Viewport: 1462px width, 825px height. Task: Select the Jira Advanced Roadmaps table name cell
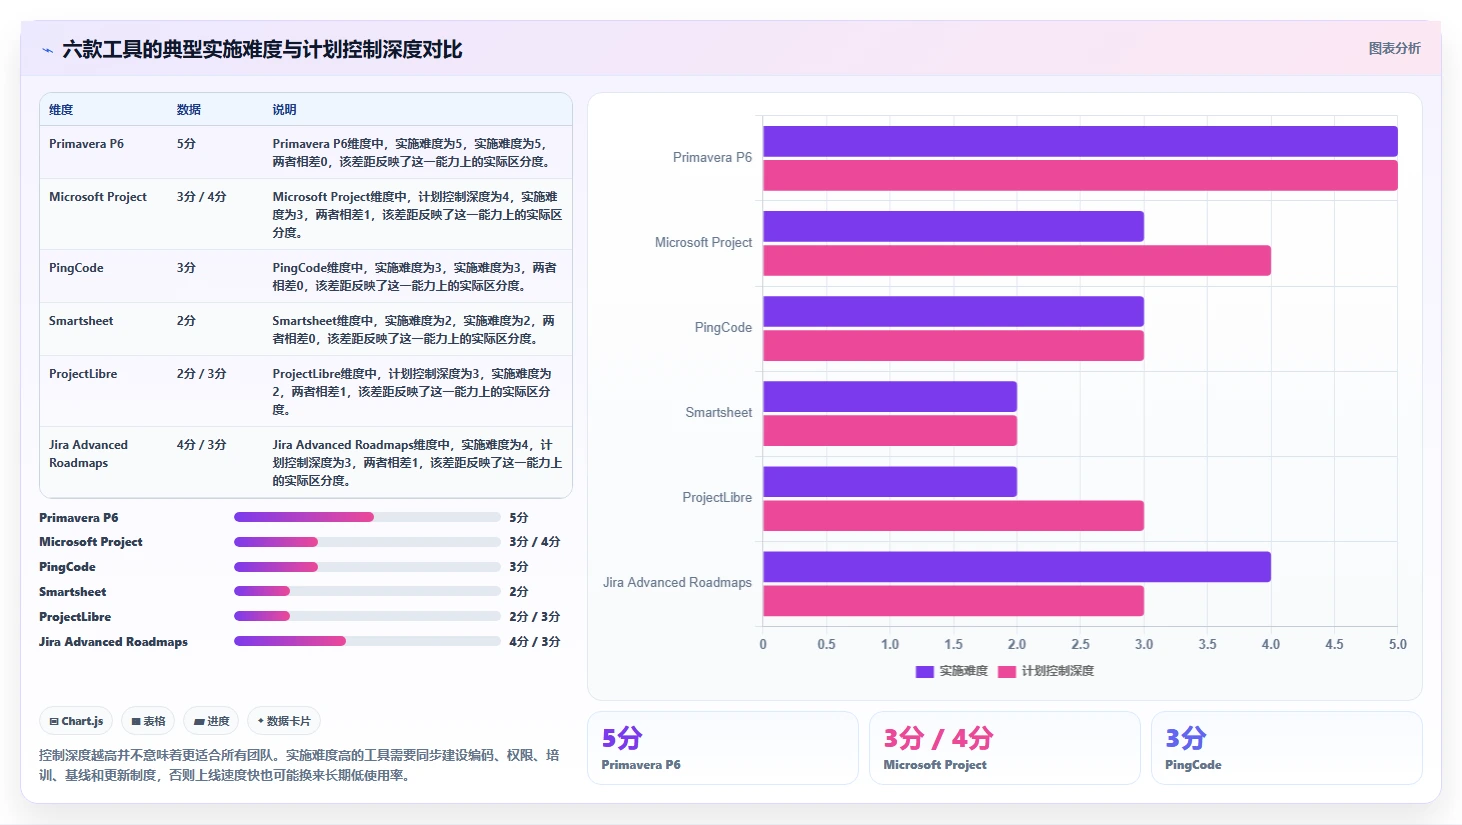(x=88, y=454)
